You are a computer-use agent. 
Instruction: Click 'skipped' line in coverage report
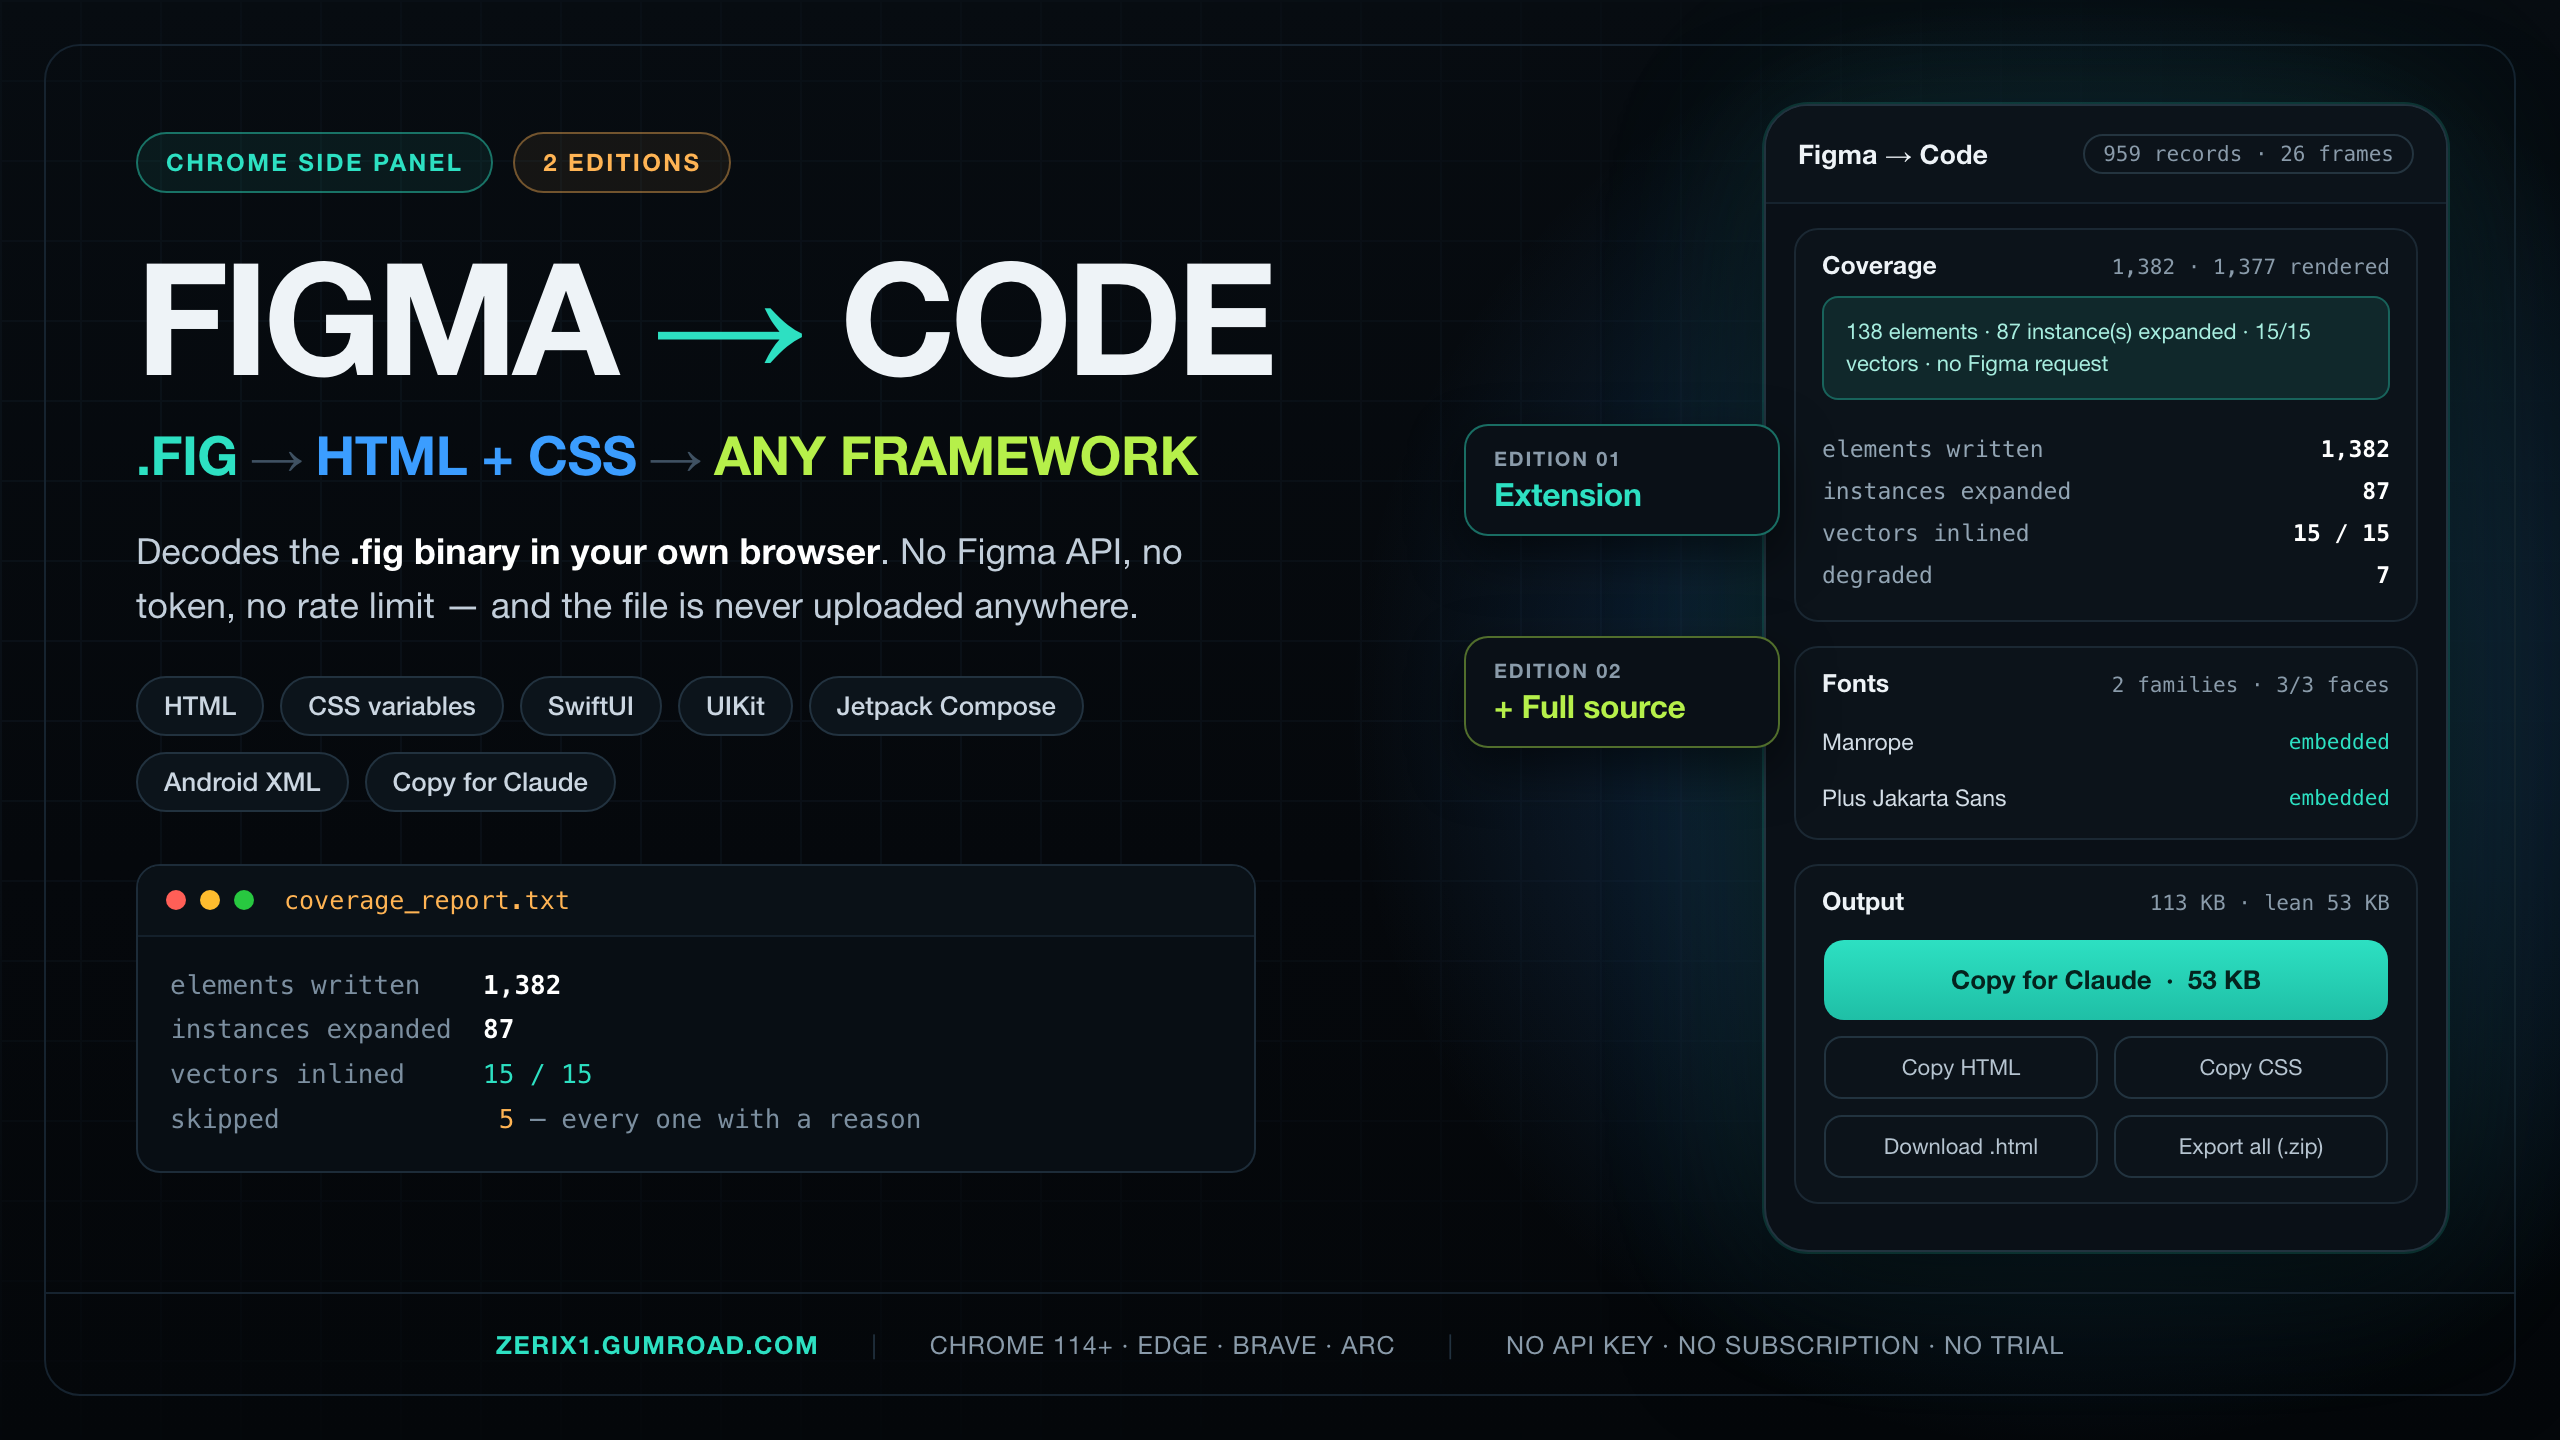point(545,1119)
